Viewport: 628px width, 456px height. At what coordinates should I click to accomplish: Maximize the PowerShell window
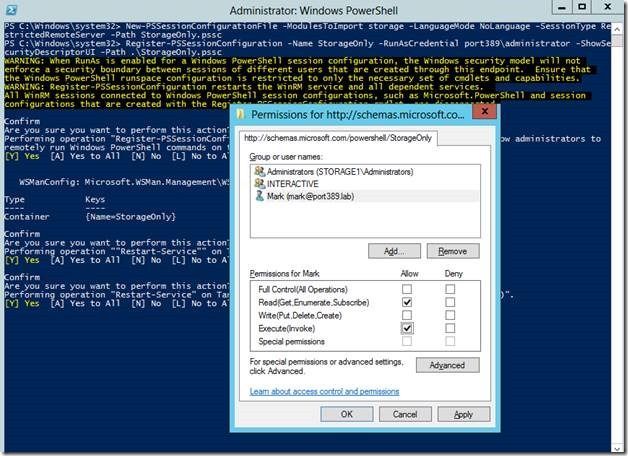click(x=582, y=8)
